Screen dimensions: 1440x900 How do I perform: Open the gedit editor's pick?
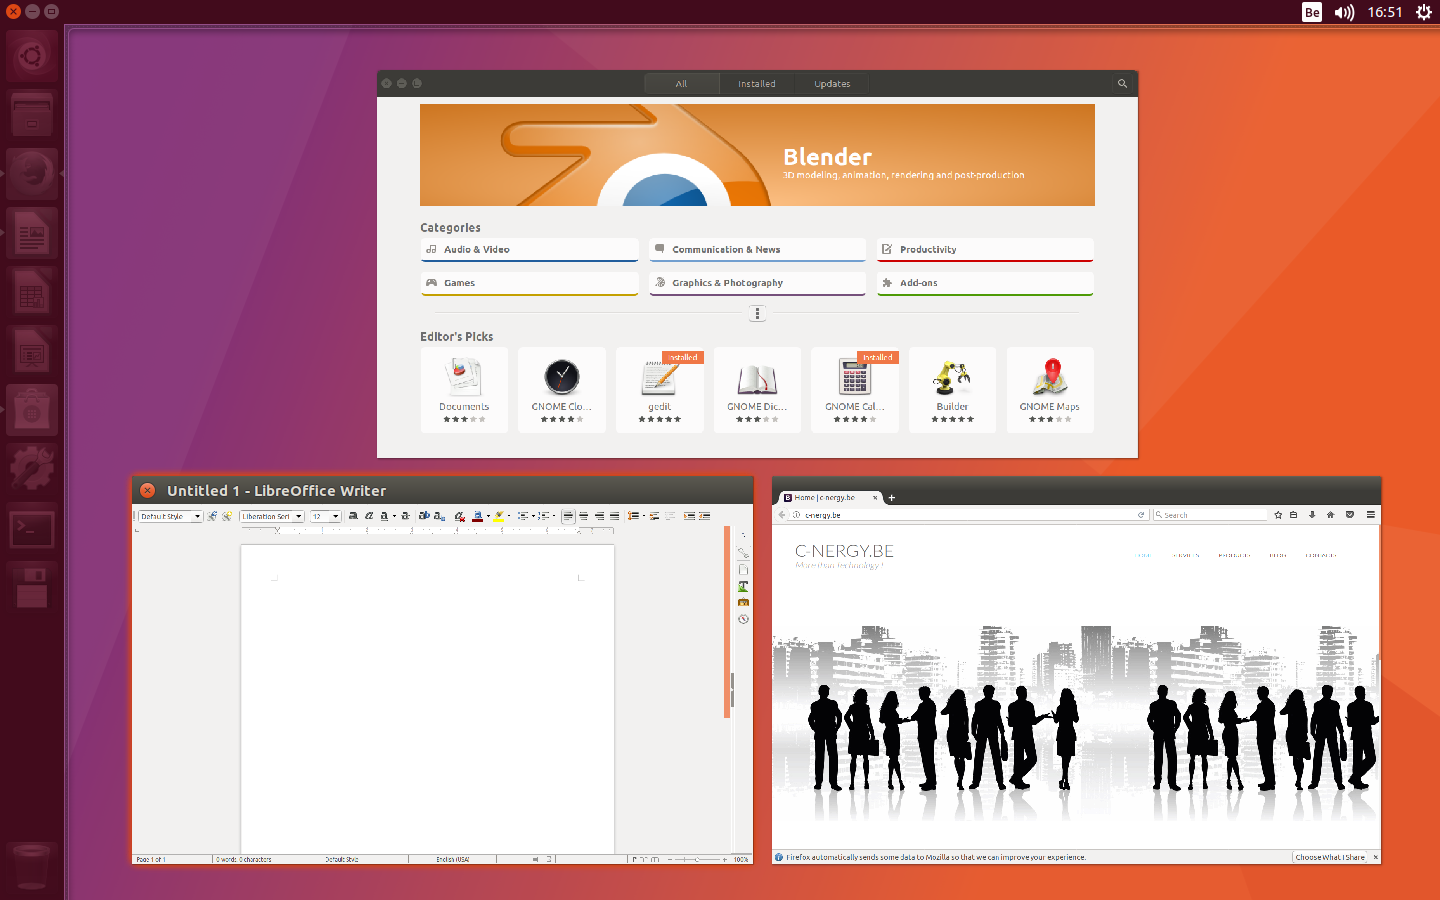pyautogui.click(x=660, y=390)
